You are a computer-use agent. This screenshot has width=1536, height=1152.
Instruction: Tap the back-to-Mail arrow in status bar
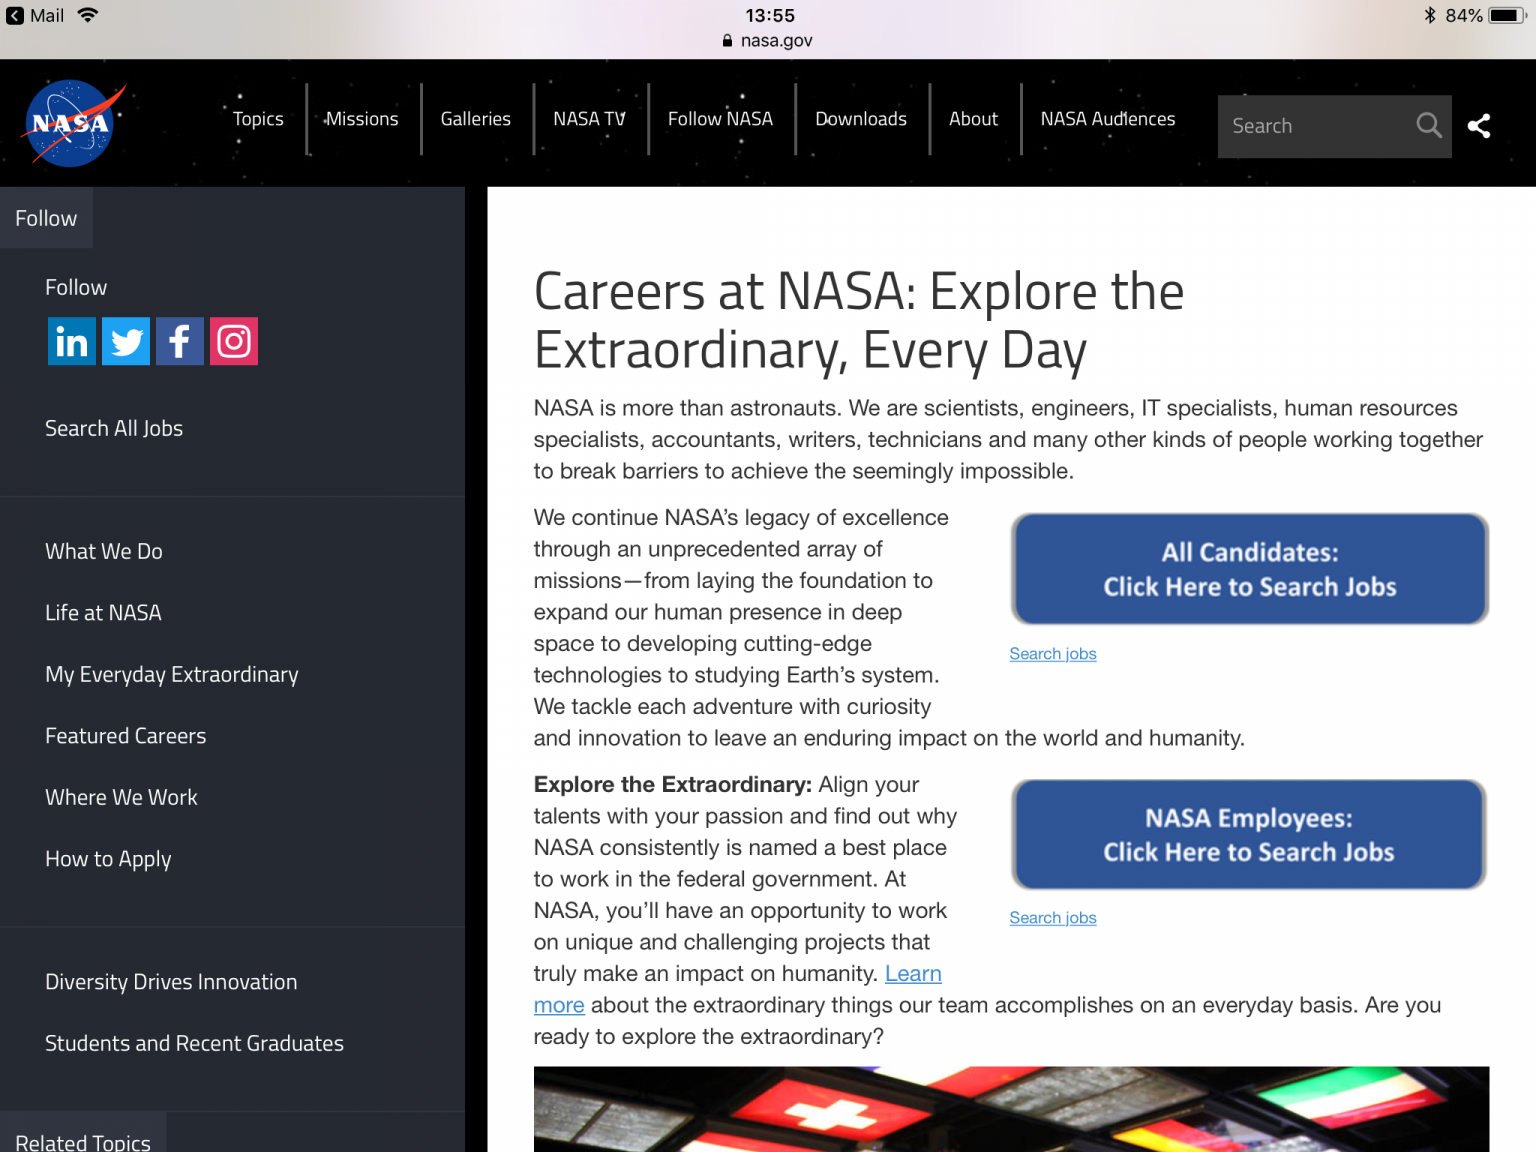tap(15, 16)
